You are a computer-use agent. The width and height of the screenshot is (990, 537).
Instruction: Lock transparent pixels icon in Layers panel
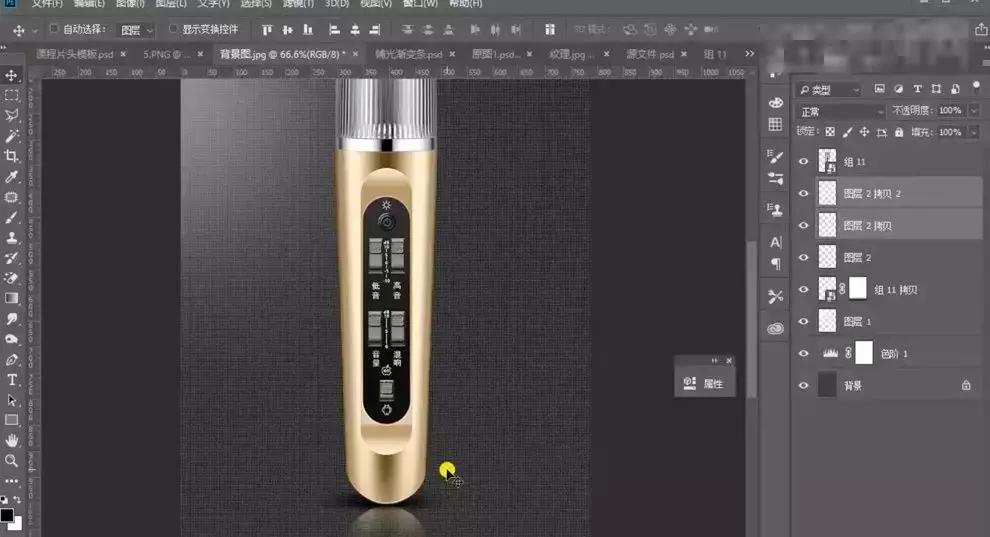click(x=830, y=132)
